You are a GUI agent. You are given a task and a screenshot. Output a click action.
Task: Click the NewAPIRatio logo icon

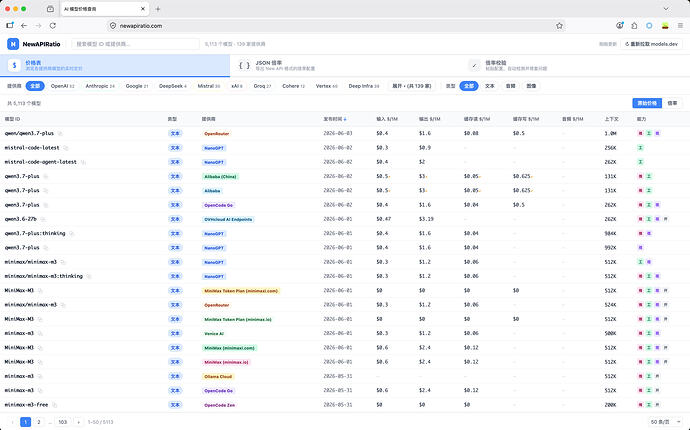click(x=13, y=44)
